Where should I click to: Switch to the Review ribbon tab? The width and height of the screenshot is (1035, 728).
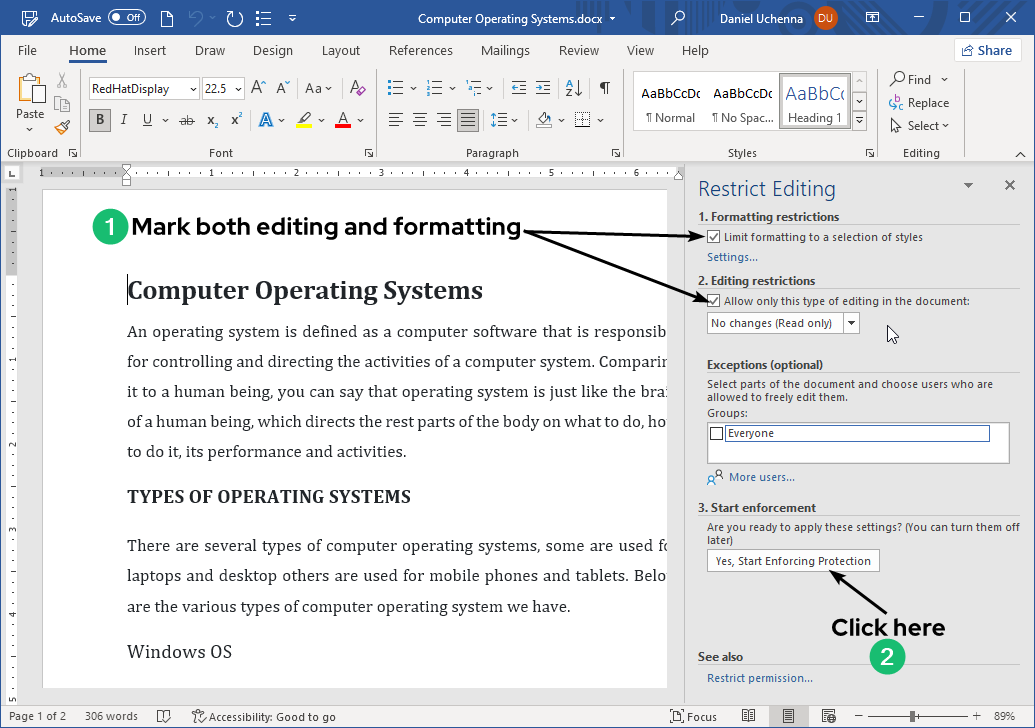pos(578,50)
